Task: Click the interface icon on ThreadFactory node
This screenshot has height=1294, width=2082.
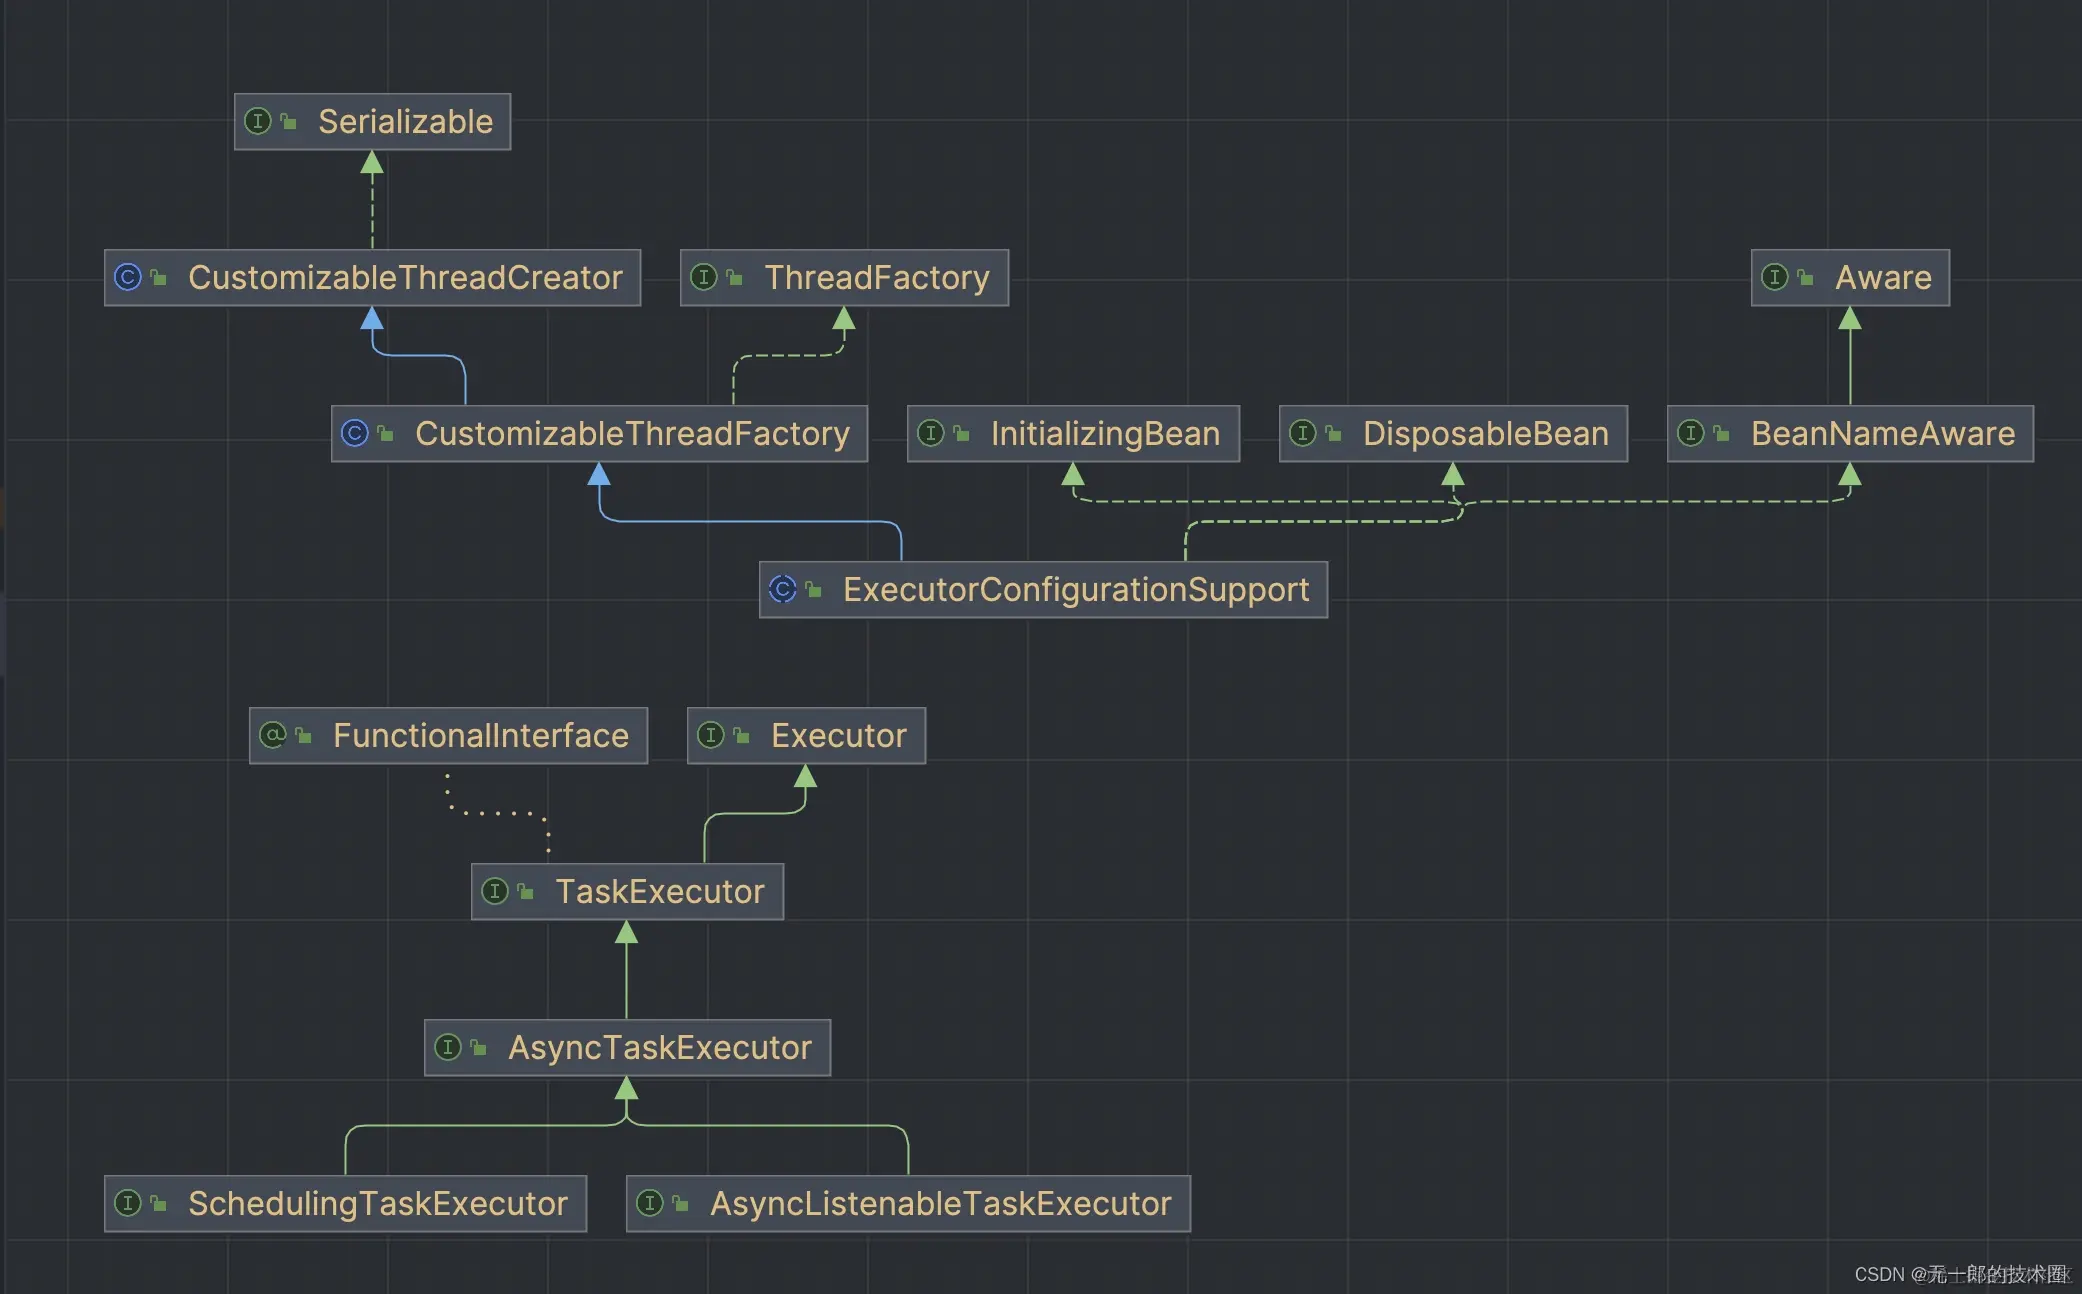Action: coord(704,277)
